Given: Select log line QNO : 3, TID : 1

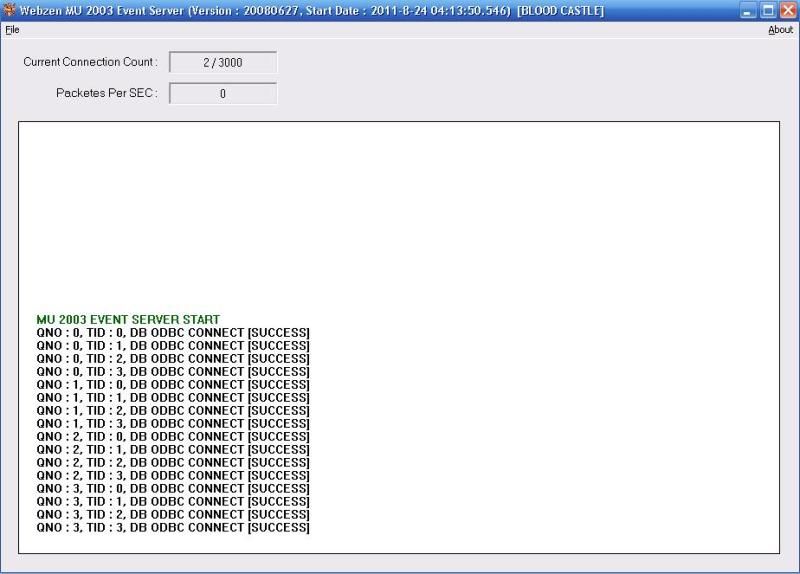Looking at the screenshot, I should (x=173, y=502).
